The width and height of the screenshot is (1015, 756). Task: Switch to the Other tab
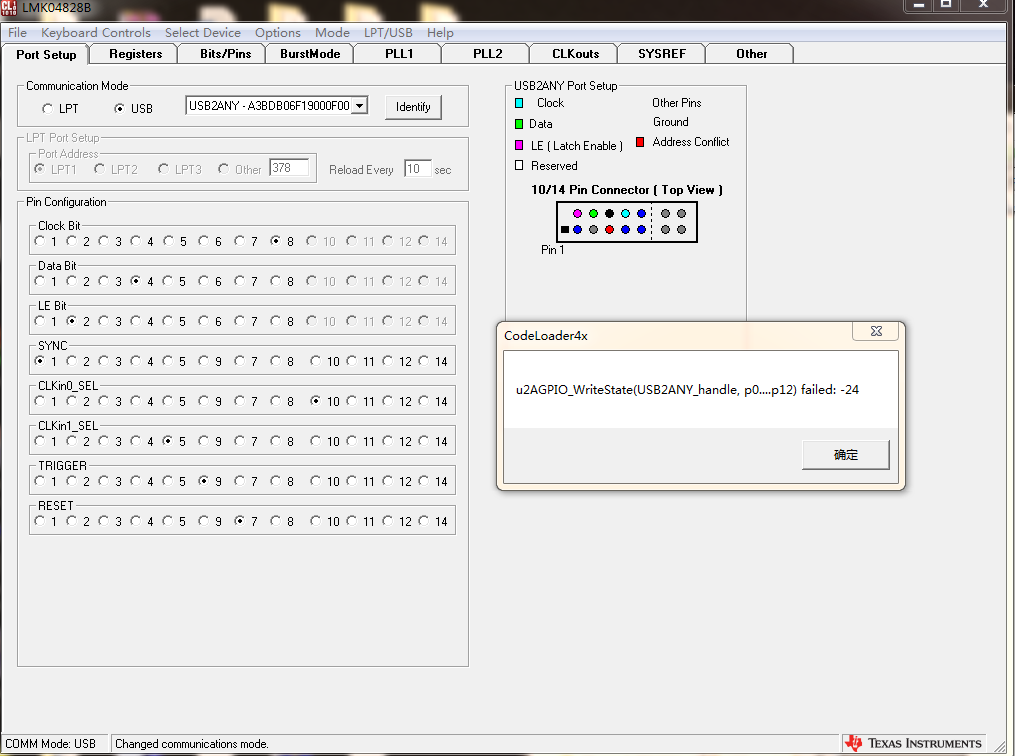[x=751, y=54]
